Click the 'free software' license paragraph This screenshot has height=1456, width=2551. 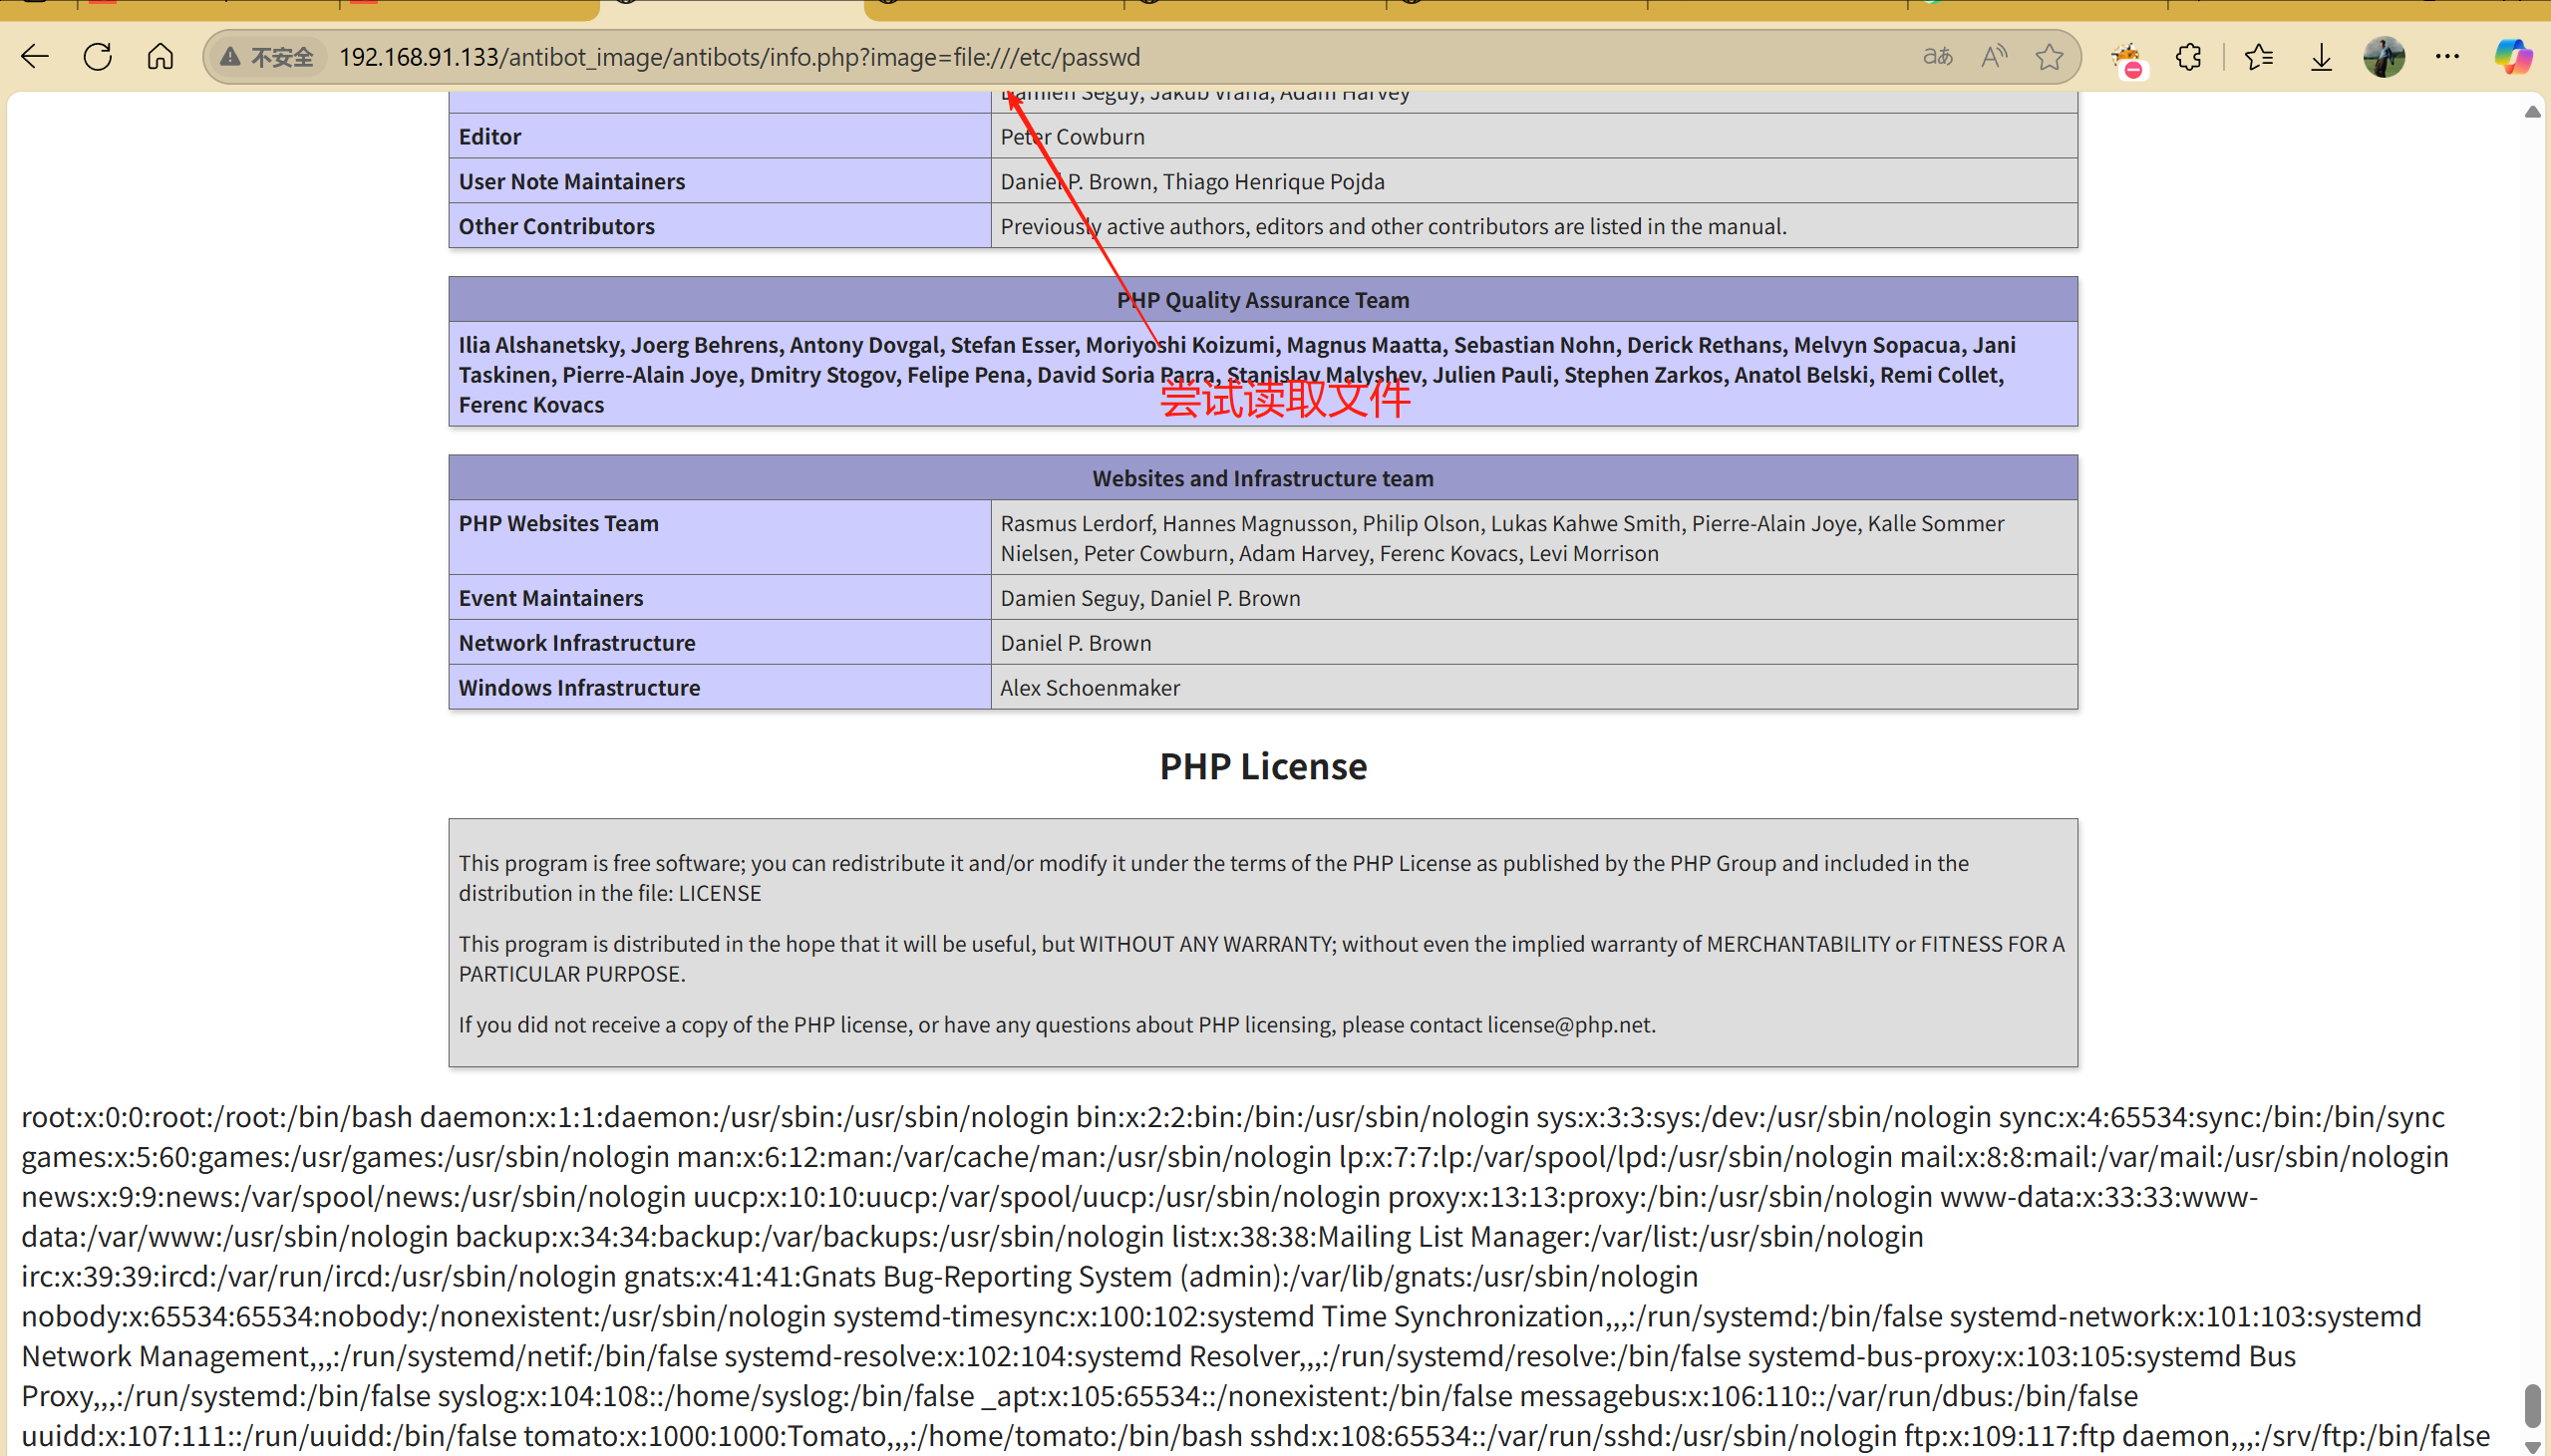pos(1214,877)
